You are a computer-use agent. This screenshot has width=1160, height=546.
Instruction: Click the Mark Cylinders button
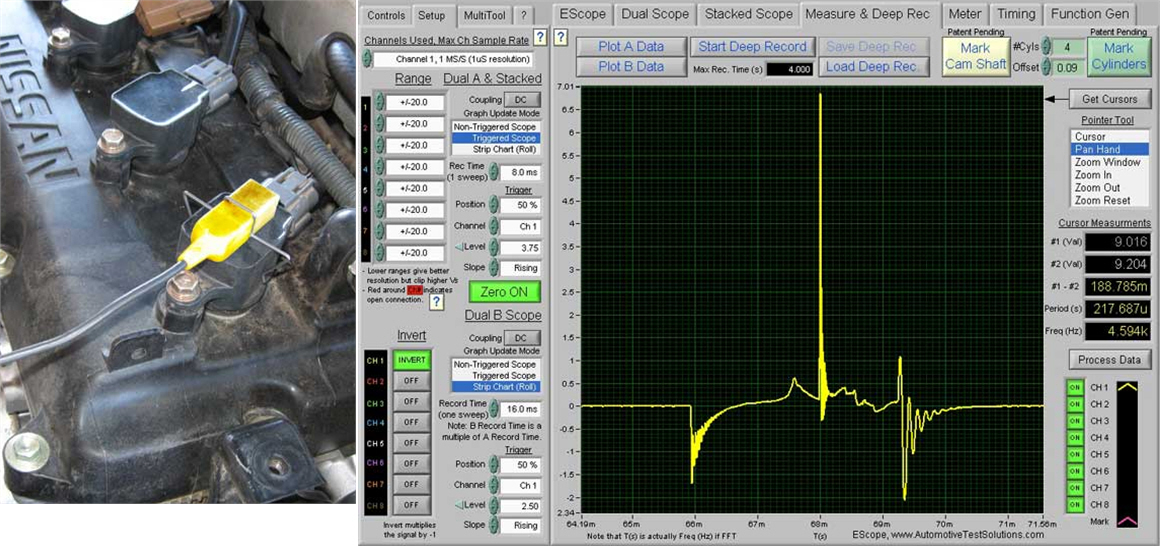(x=1118, y=55)
